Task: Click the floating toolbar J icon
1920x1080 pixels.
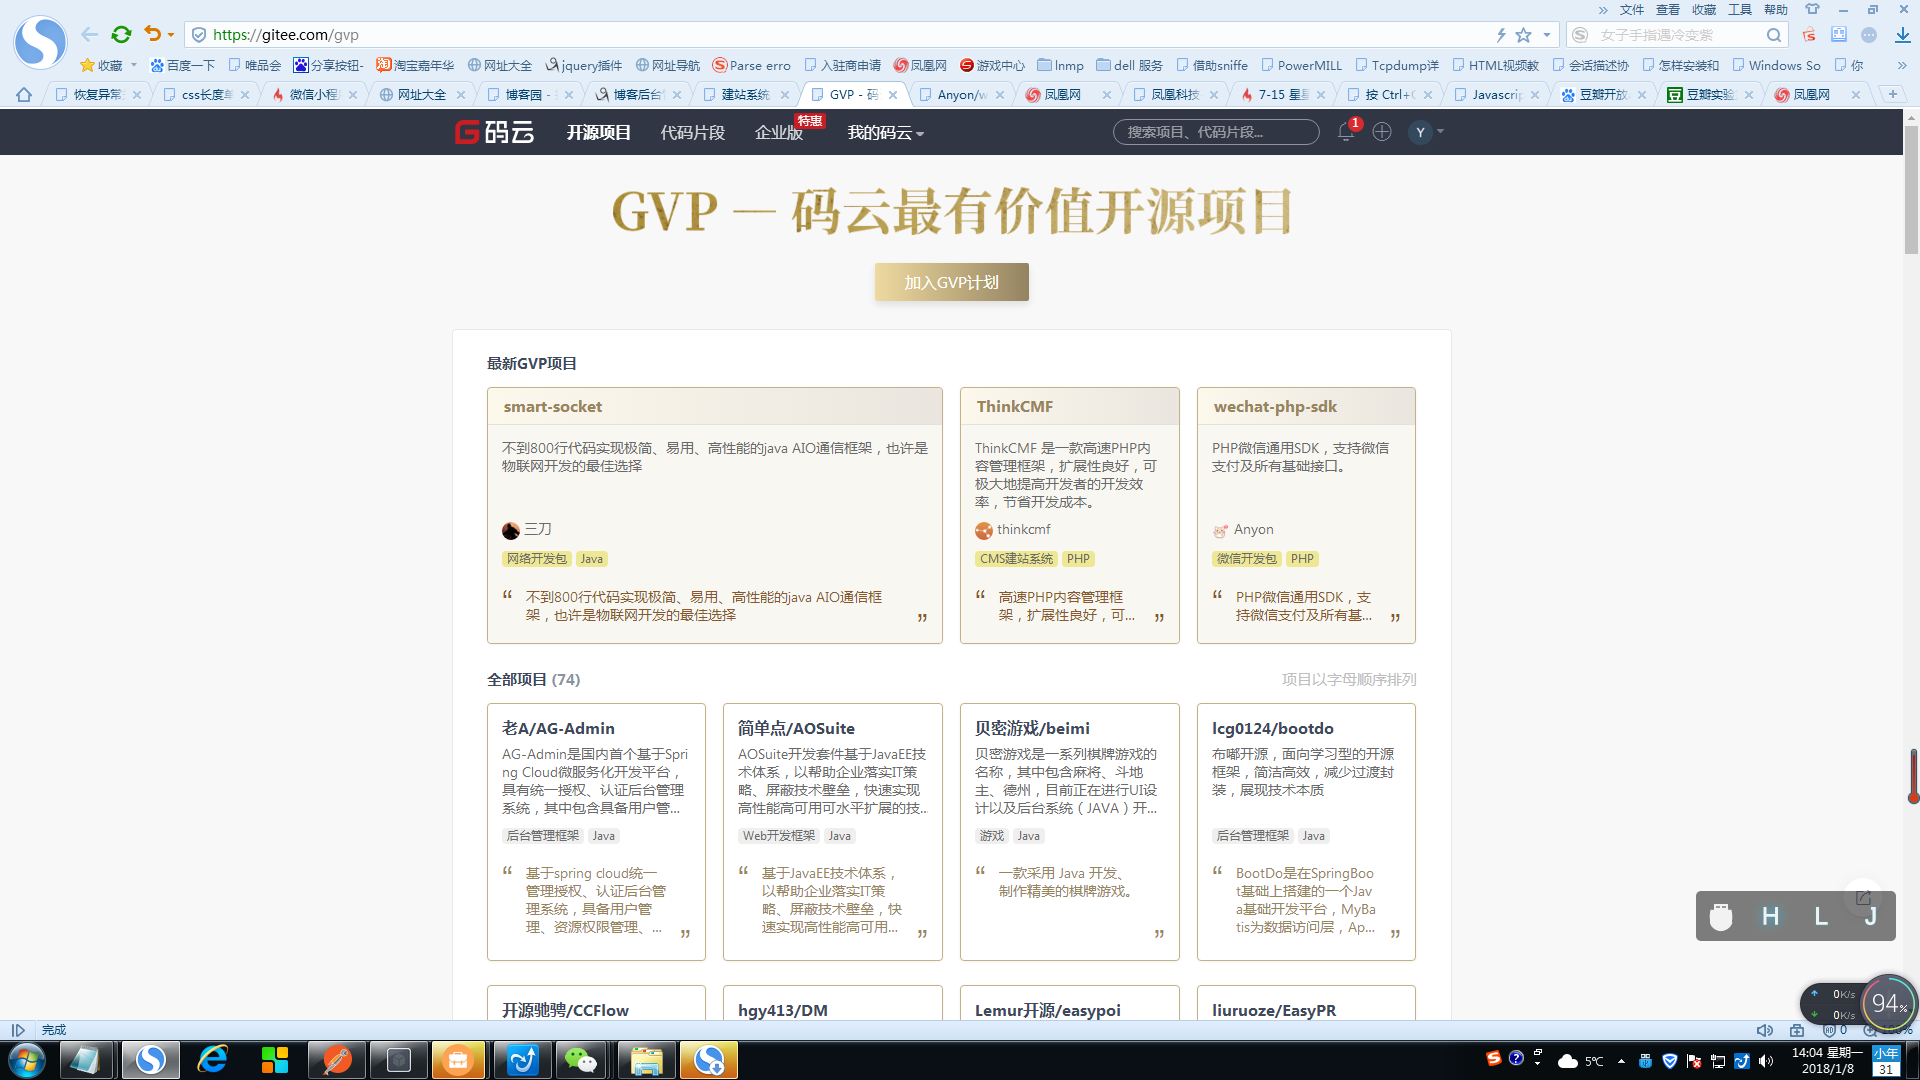Action: (x=1870, y=916)
